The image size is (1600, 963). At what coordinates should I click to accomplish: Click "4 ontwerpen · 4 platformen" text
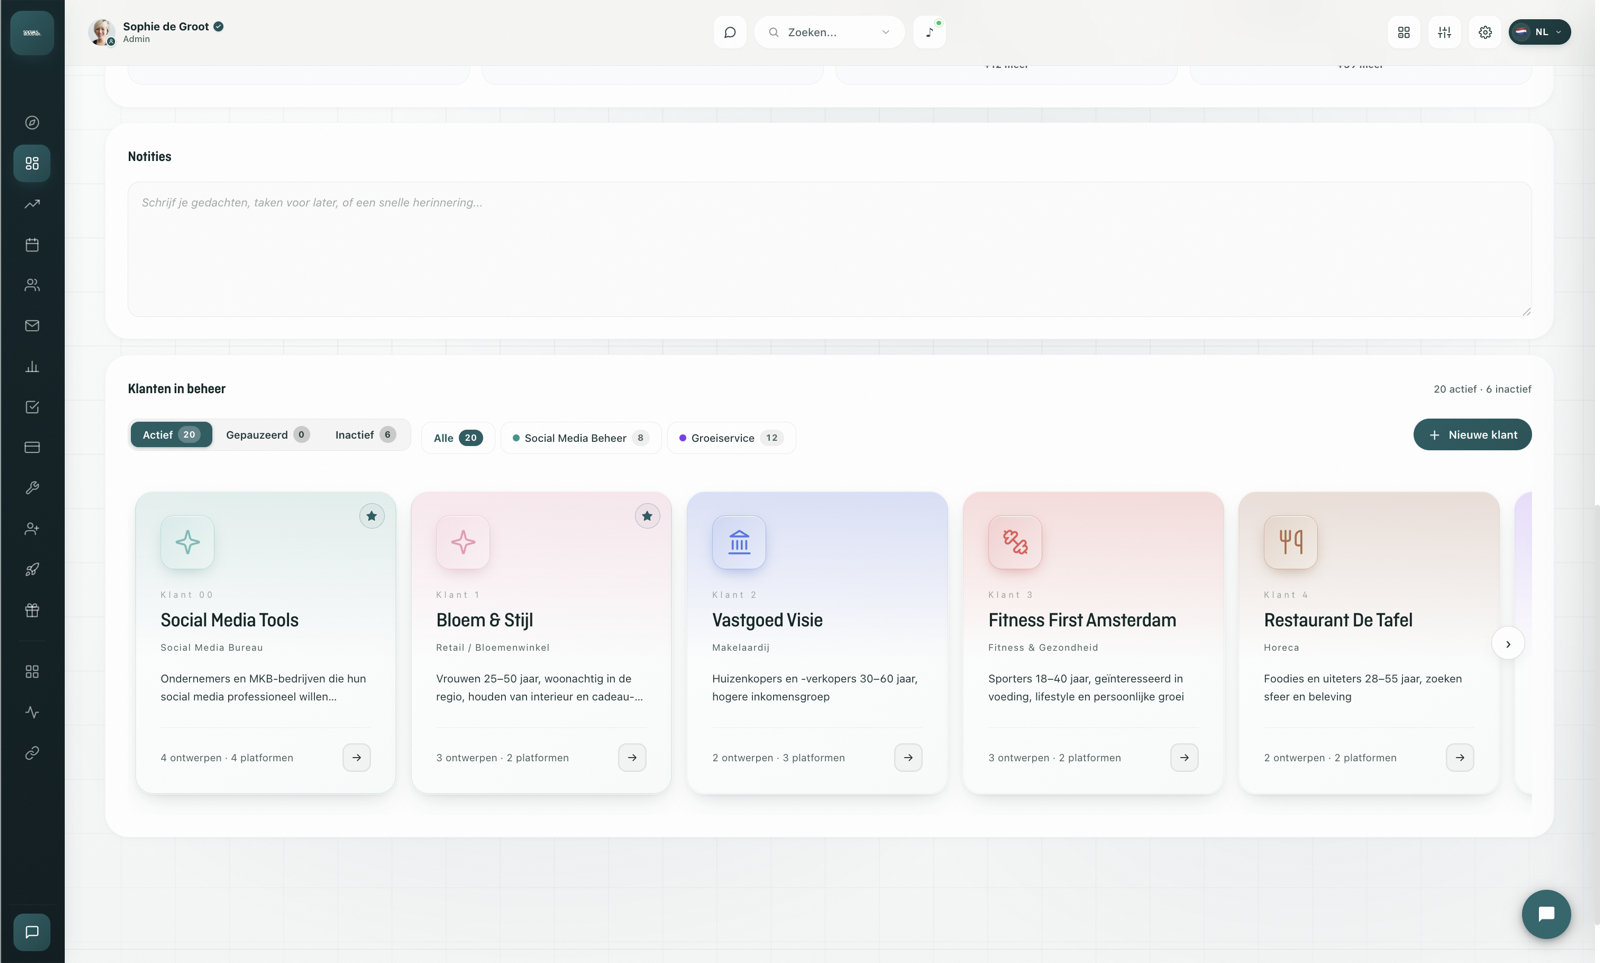(x=227, y=758)
